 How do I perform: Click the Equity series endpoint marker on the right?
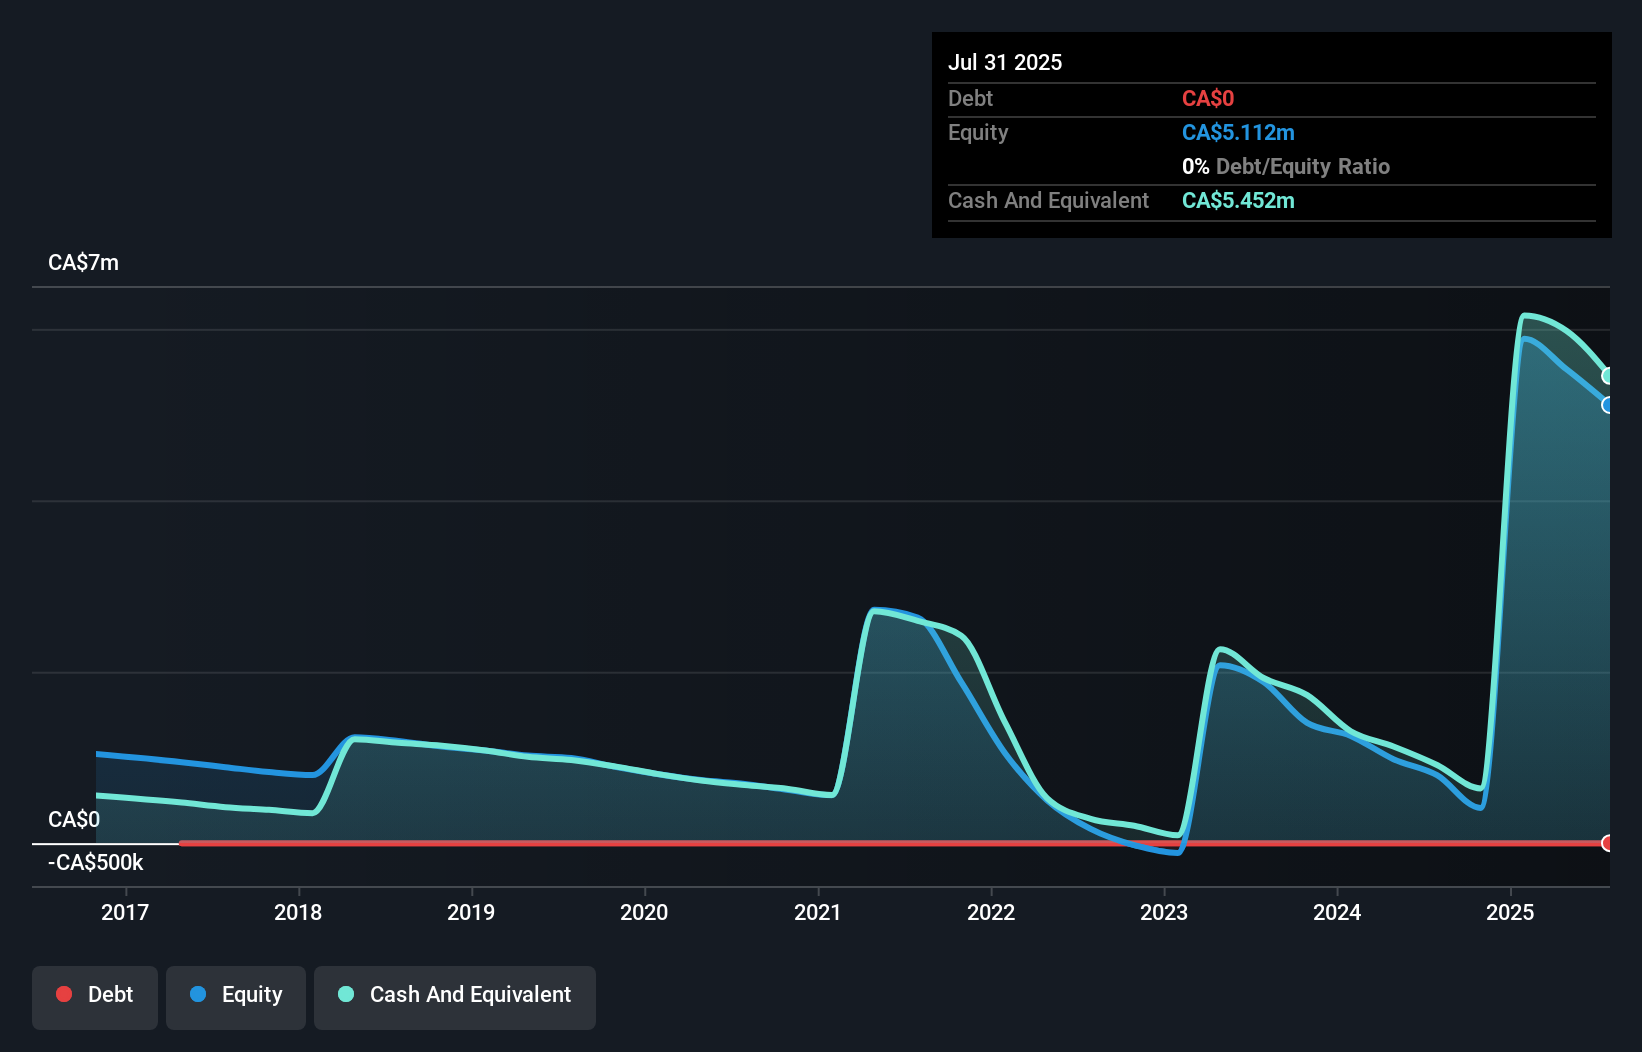(1607, 406)
